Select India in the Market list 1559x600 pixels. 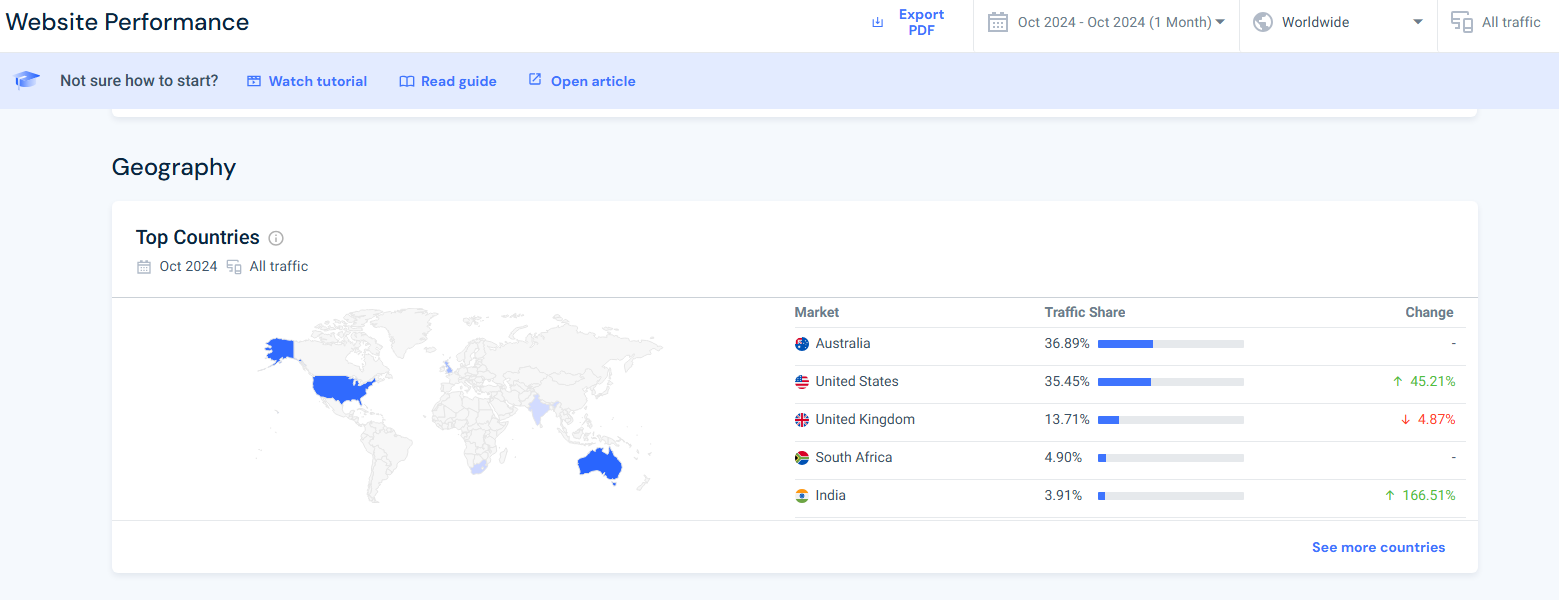point(830,495)
